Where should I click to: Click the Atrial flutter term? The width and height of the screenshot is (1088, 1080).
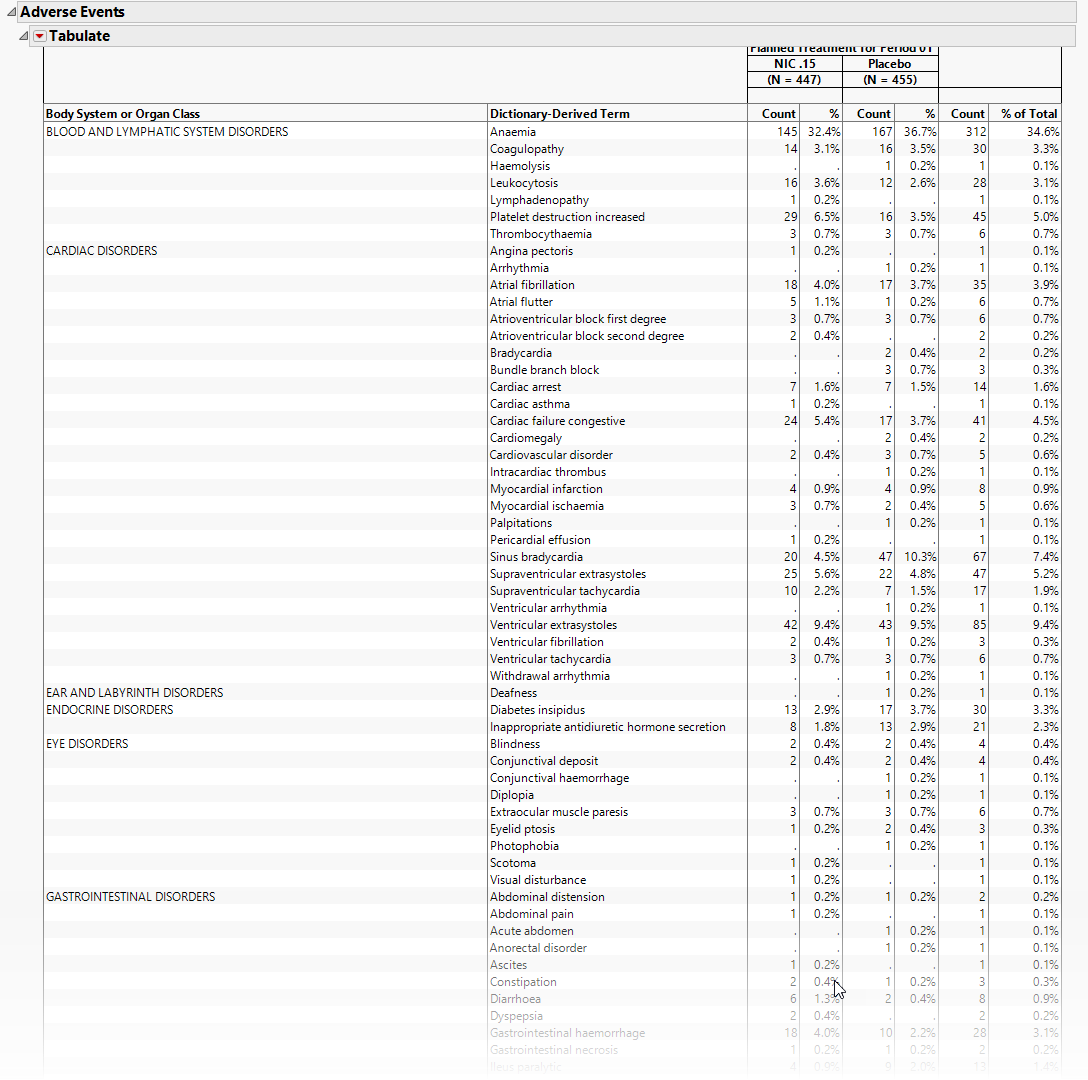tap(521, 302)
